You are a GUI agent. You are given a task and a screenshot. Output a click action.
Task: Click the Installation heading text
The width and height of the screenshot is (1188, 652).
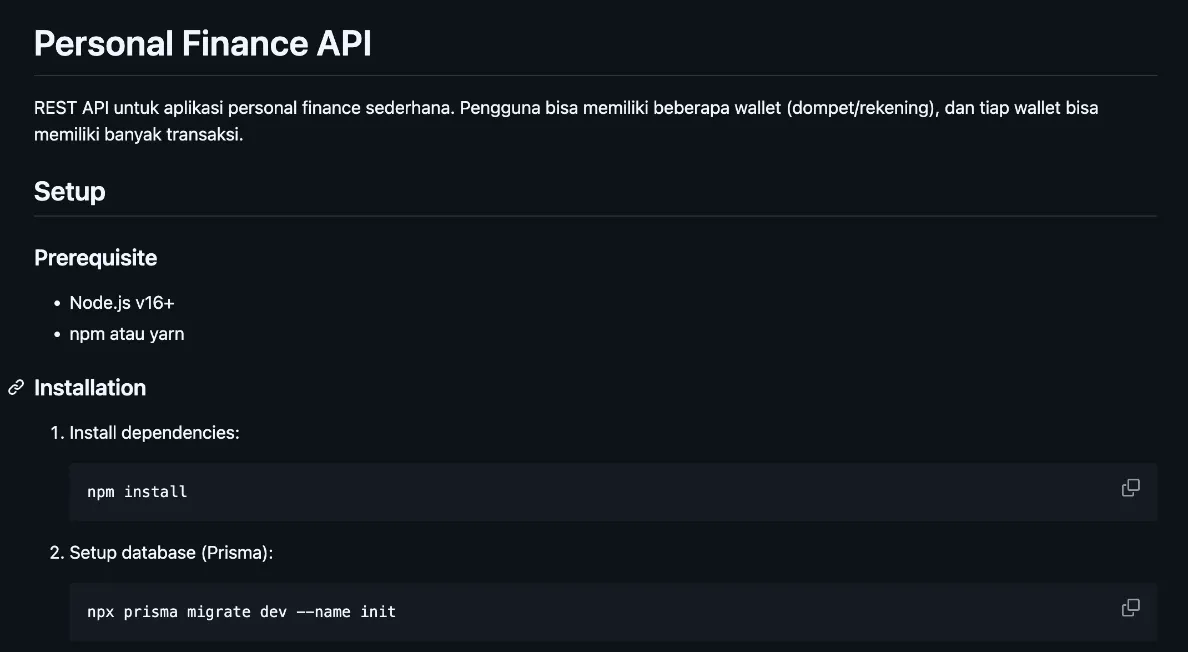coord(90,388)
